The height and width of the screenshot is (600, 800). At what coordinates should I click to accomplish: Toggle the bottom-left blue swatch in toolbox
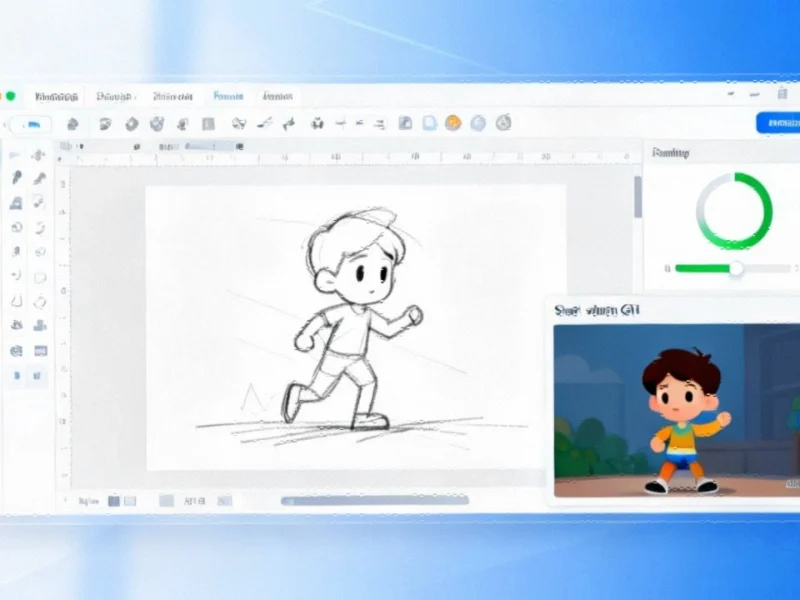pos(17,376)
